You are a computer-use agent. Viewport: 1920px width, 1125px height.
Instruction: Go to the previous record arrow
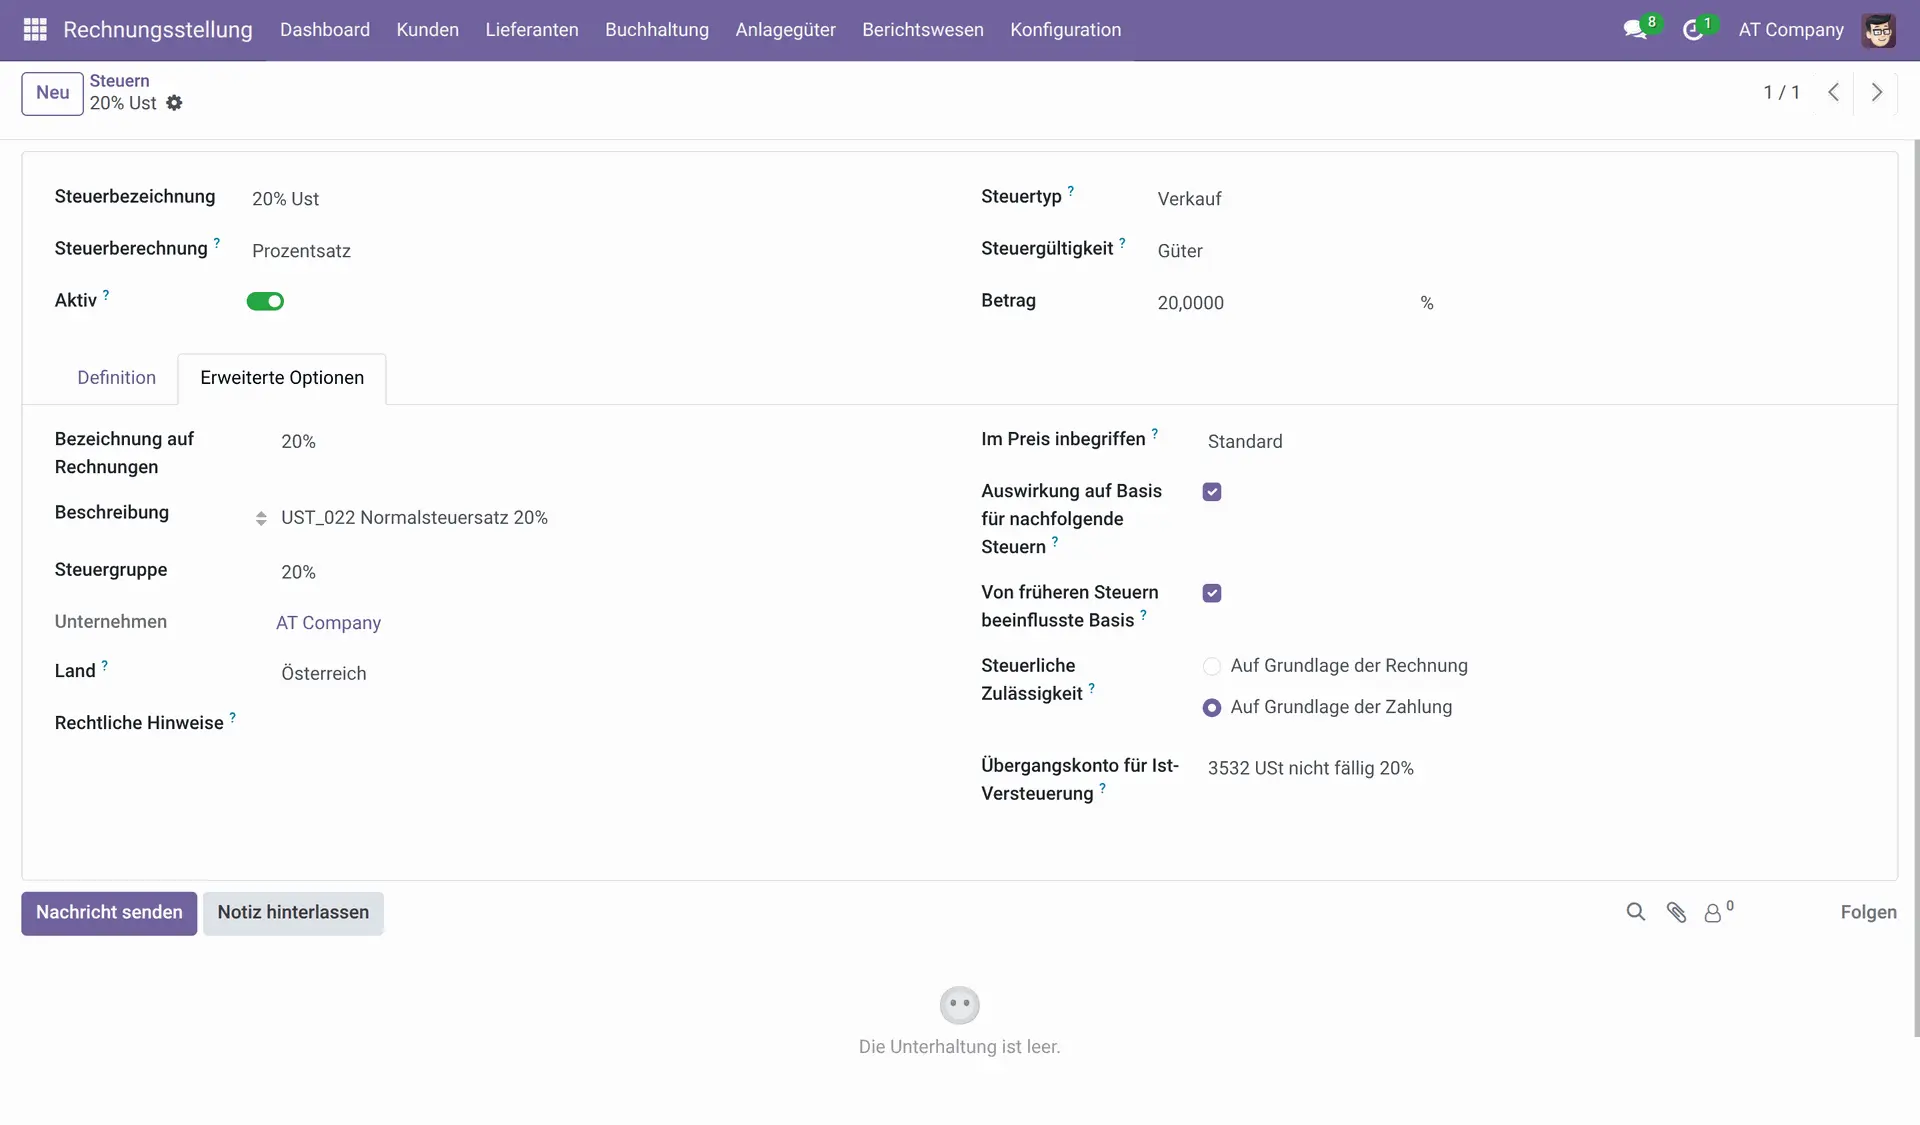tap(1833, 92)
